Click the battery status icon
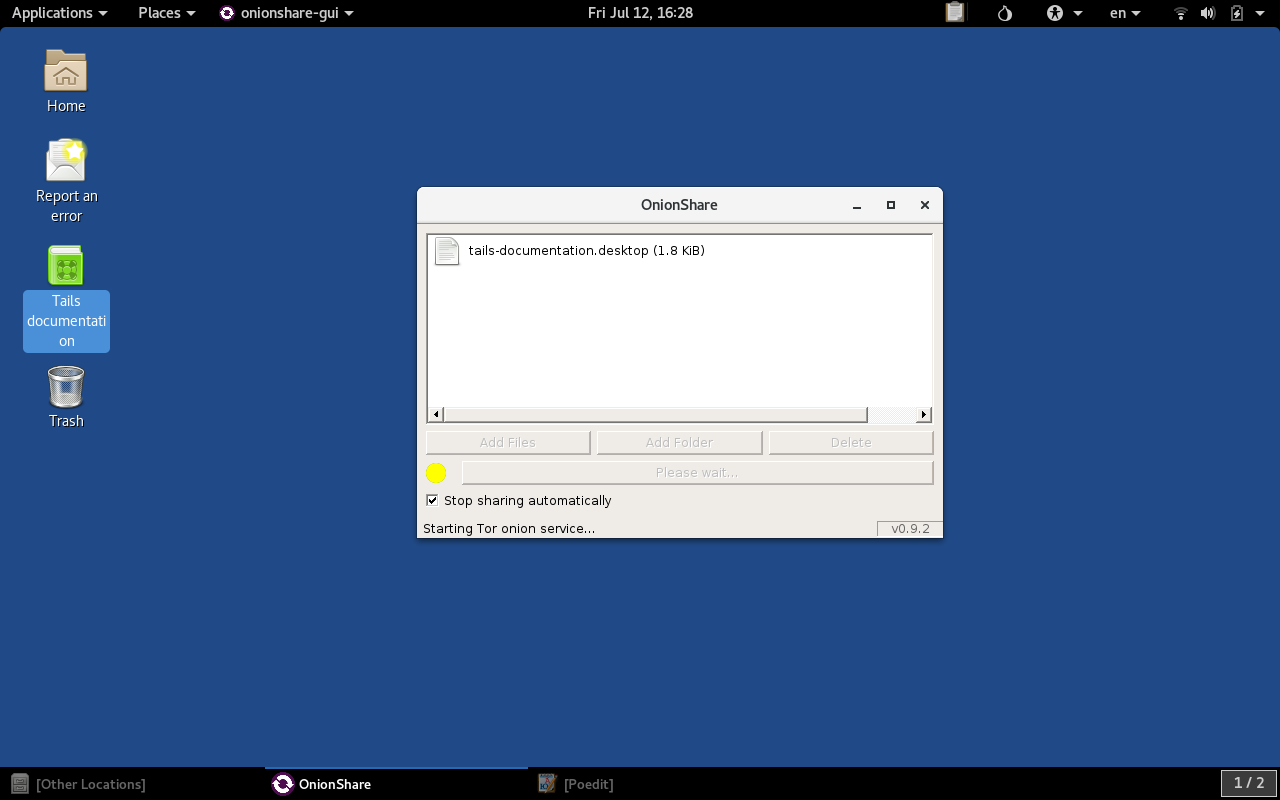Viewport: 1280px width, 800px height. click(x=1237, y=13)
